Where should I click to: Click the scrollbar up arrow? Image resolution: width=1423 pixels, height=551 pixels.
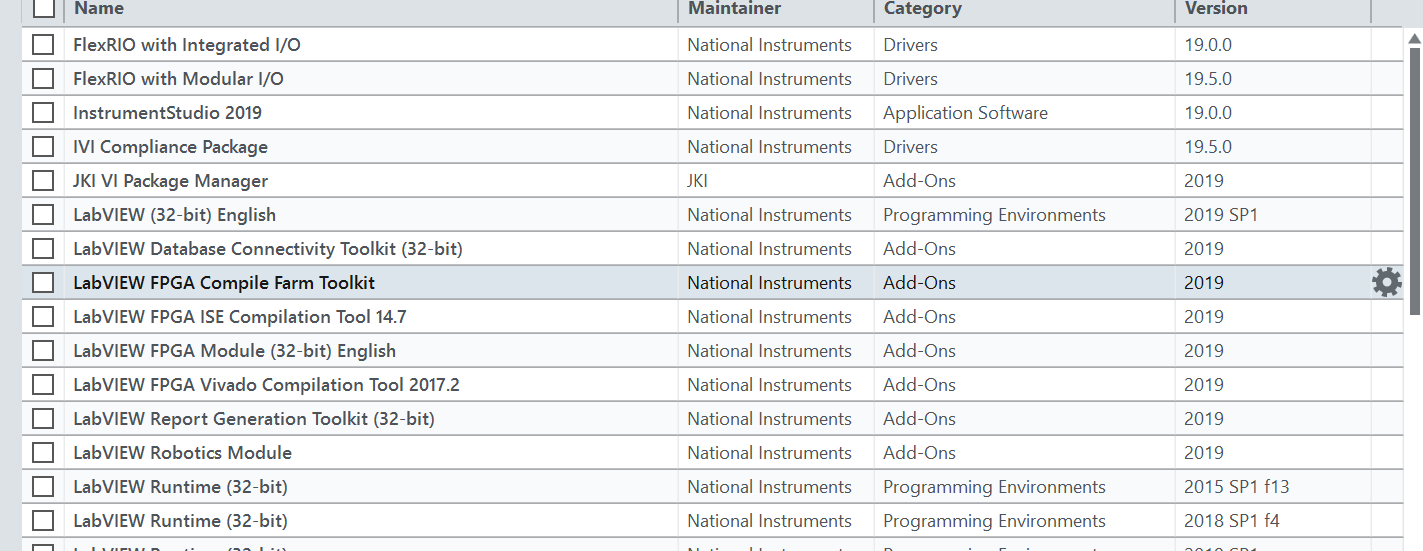(1414, 40)
